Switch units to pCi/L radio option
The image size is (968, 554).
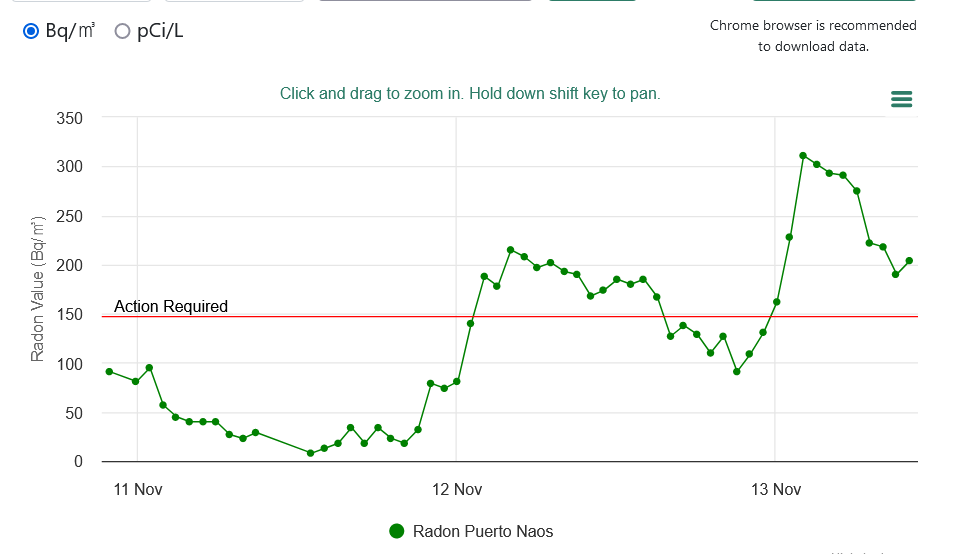(123, 31)
